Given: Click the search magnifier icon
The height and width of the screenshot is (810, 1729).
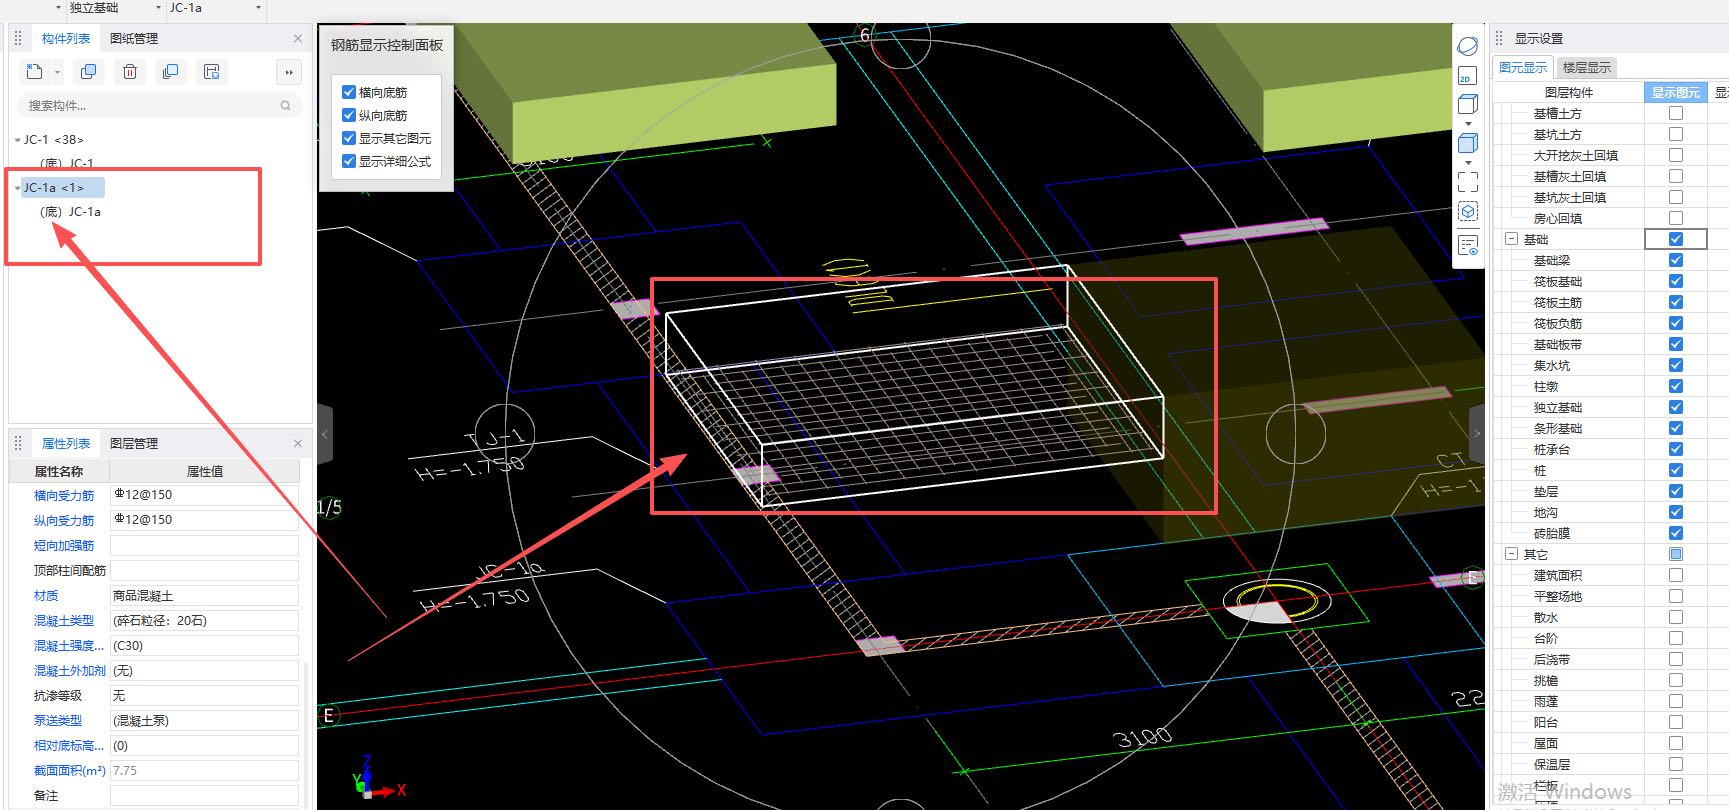Looking at the screenshot, I should point(285,105).
